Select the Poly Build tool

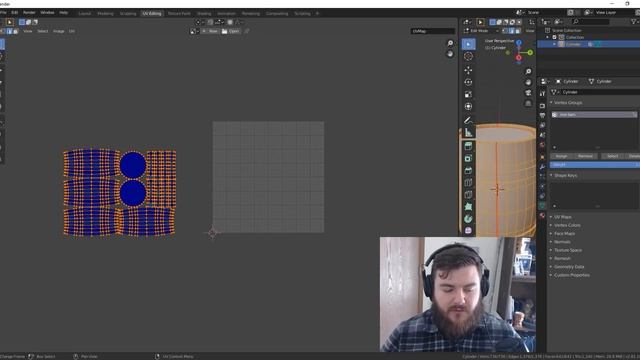click(468, 207)
